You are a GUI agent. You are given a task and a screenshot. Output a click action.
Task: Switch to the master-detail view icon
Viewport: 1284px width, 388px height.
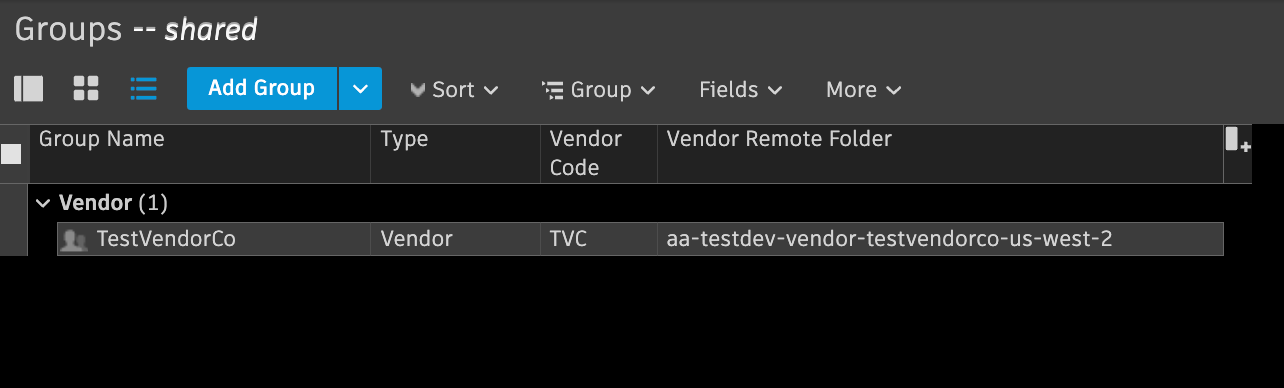[x=29, y=89]
